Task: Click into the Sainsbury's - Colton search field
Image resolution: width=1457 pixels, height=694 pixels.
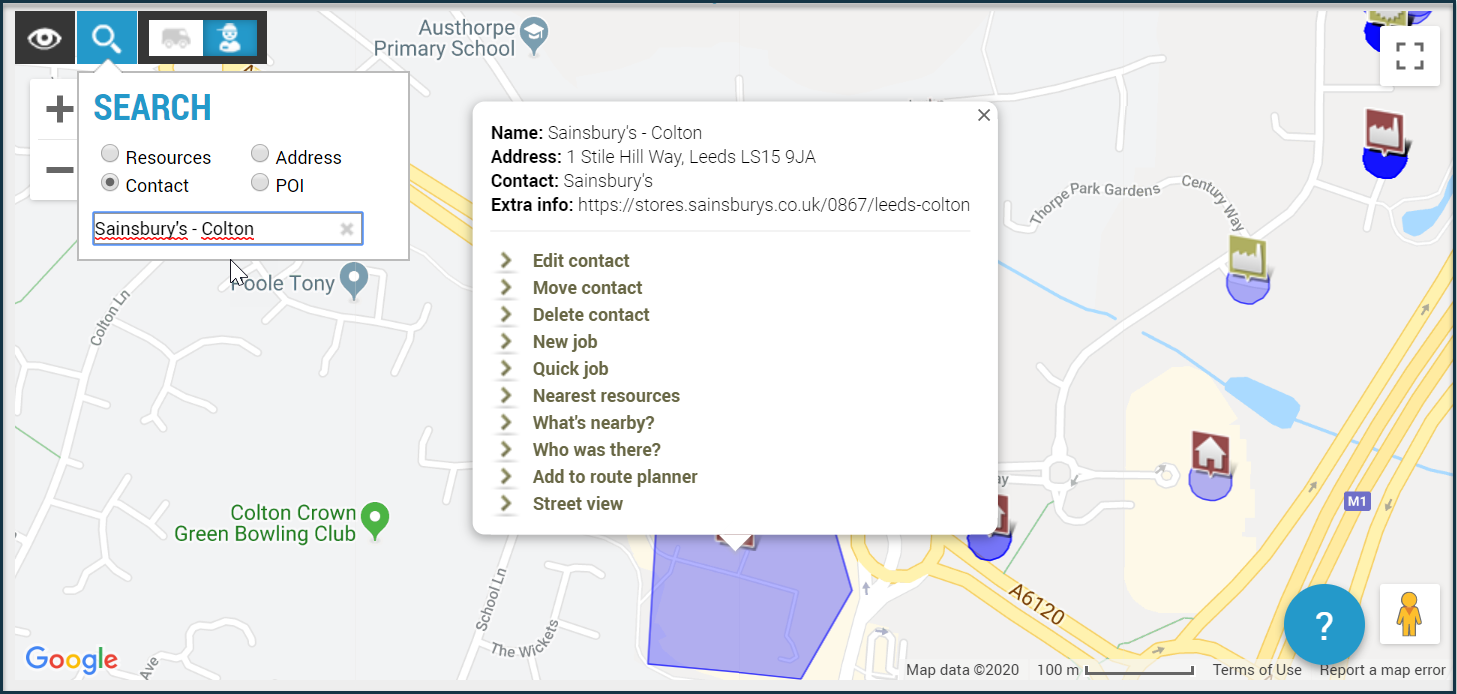Action: tap(228, 229)
